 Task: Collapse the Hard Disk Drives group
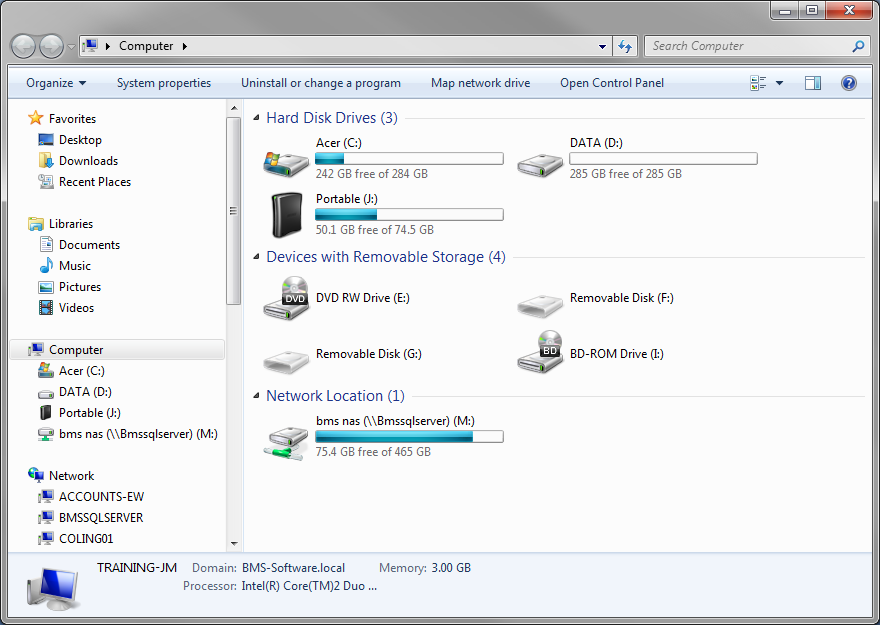(x=256, y=117)
